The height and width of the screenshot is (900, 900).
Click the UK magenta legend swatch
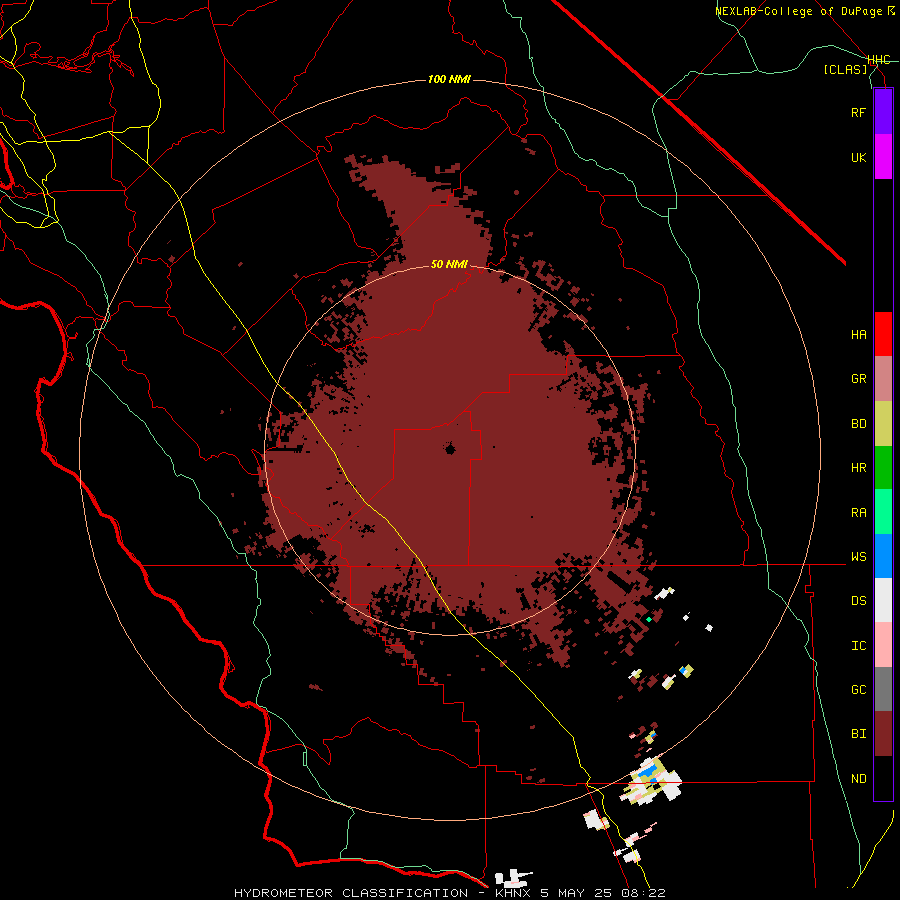click(883, 157)
